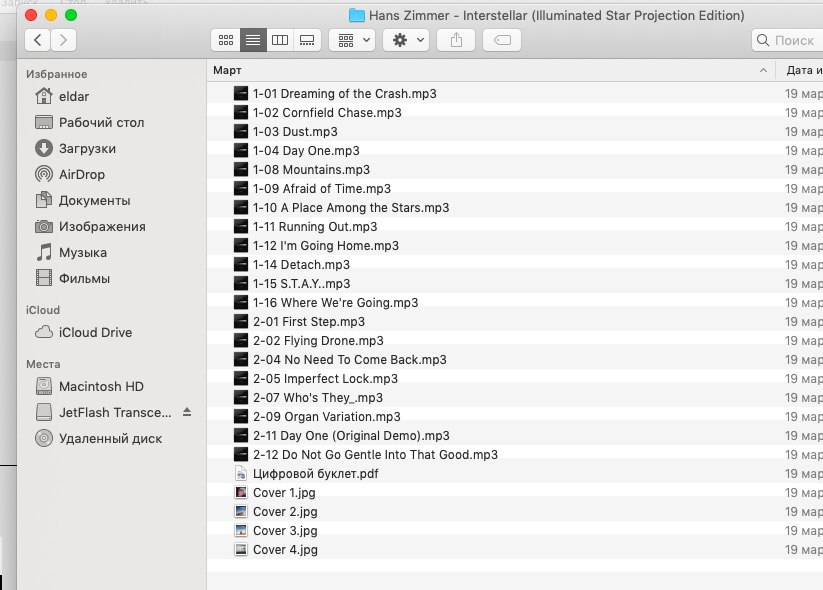823x590 pixels.
Task: Open iCloud Drive in sidebar
Action: 83,332
